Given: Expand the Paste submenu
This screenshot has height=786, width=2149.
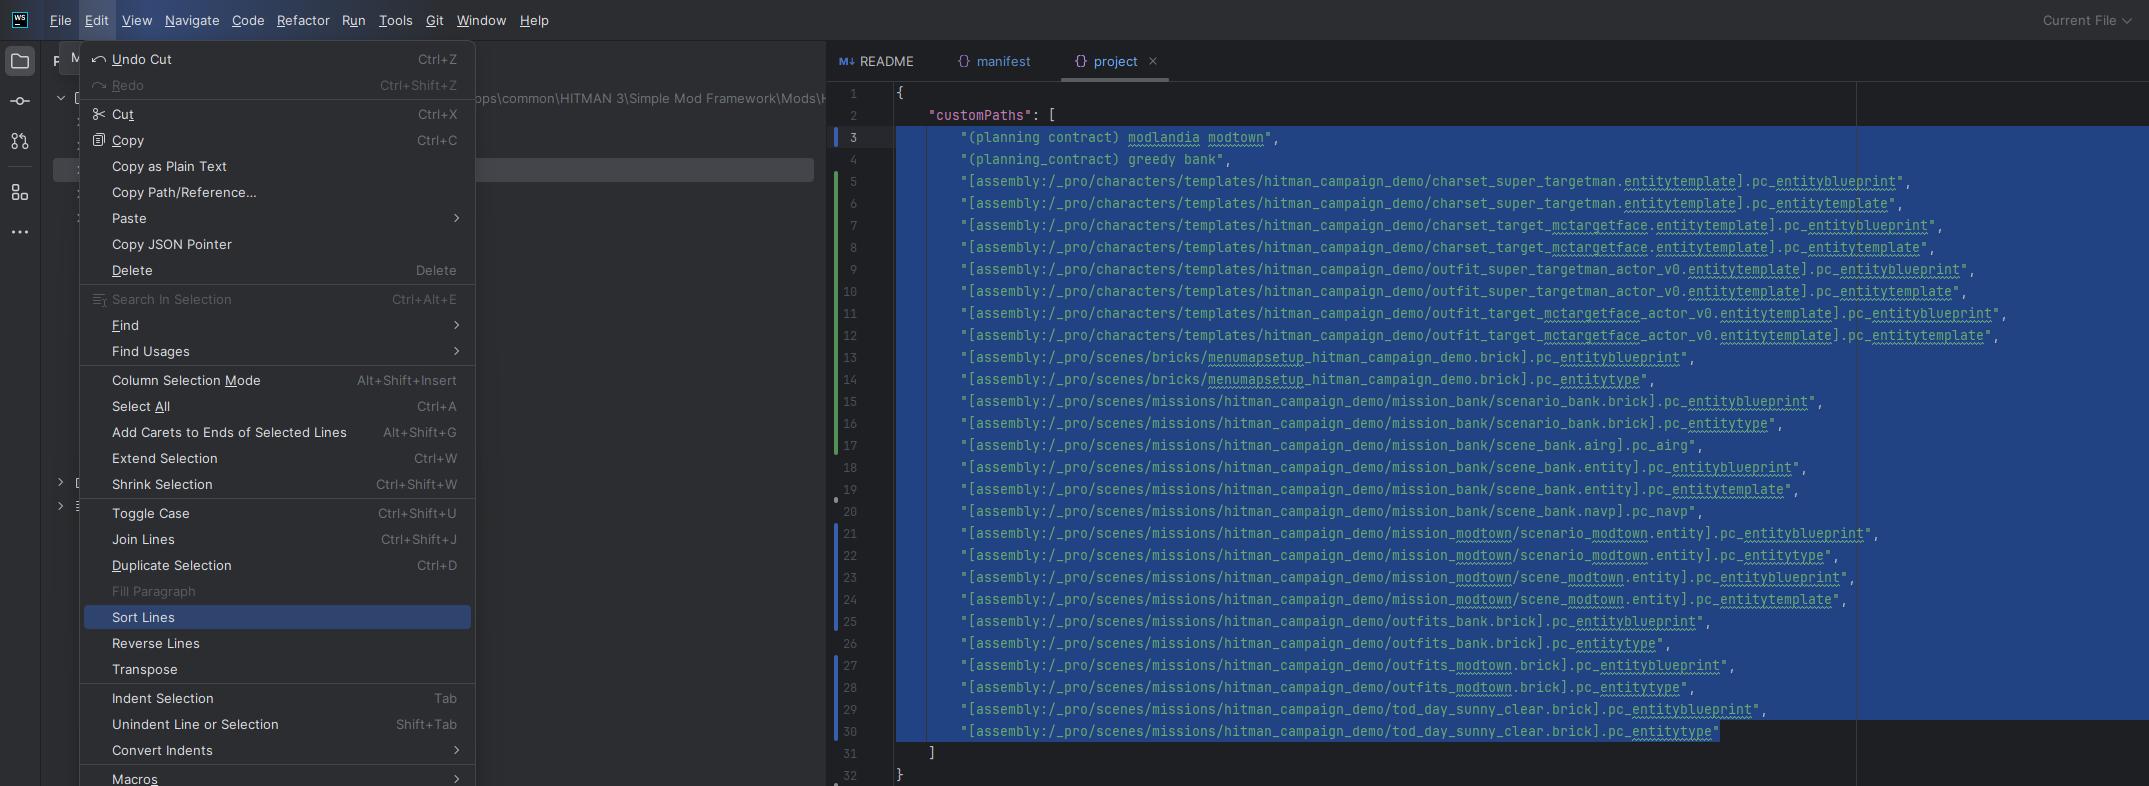Looking at the screenshot, I should click(x=456, y=218).
